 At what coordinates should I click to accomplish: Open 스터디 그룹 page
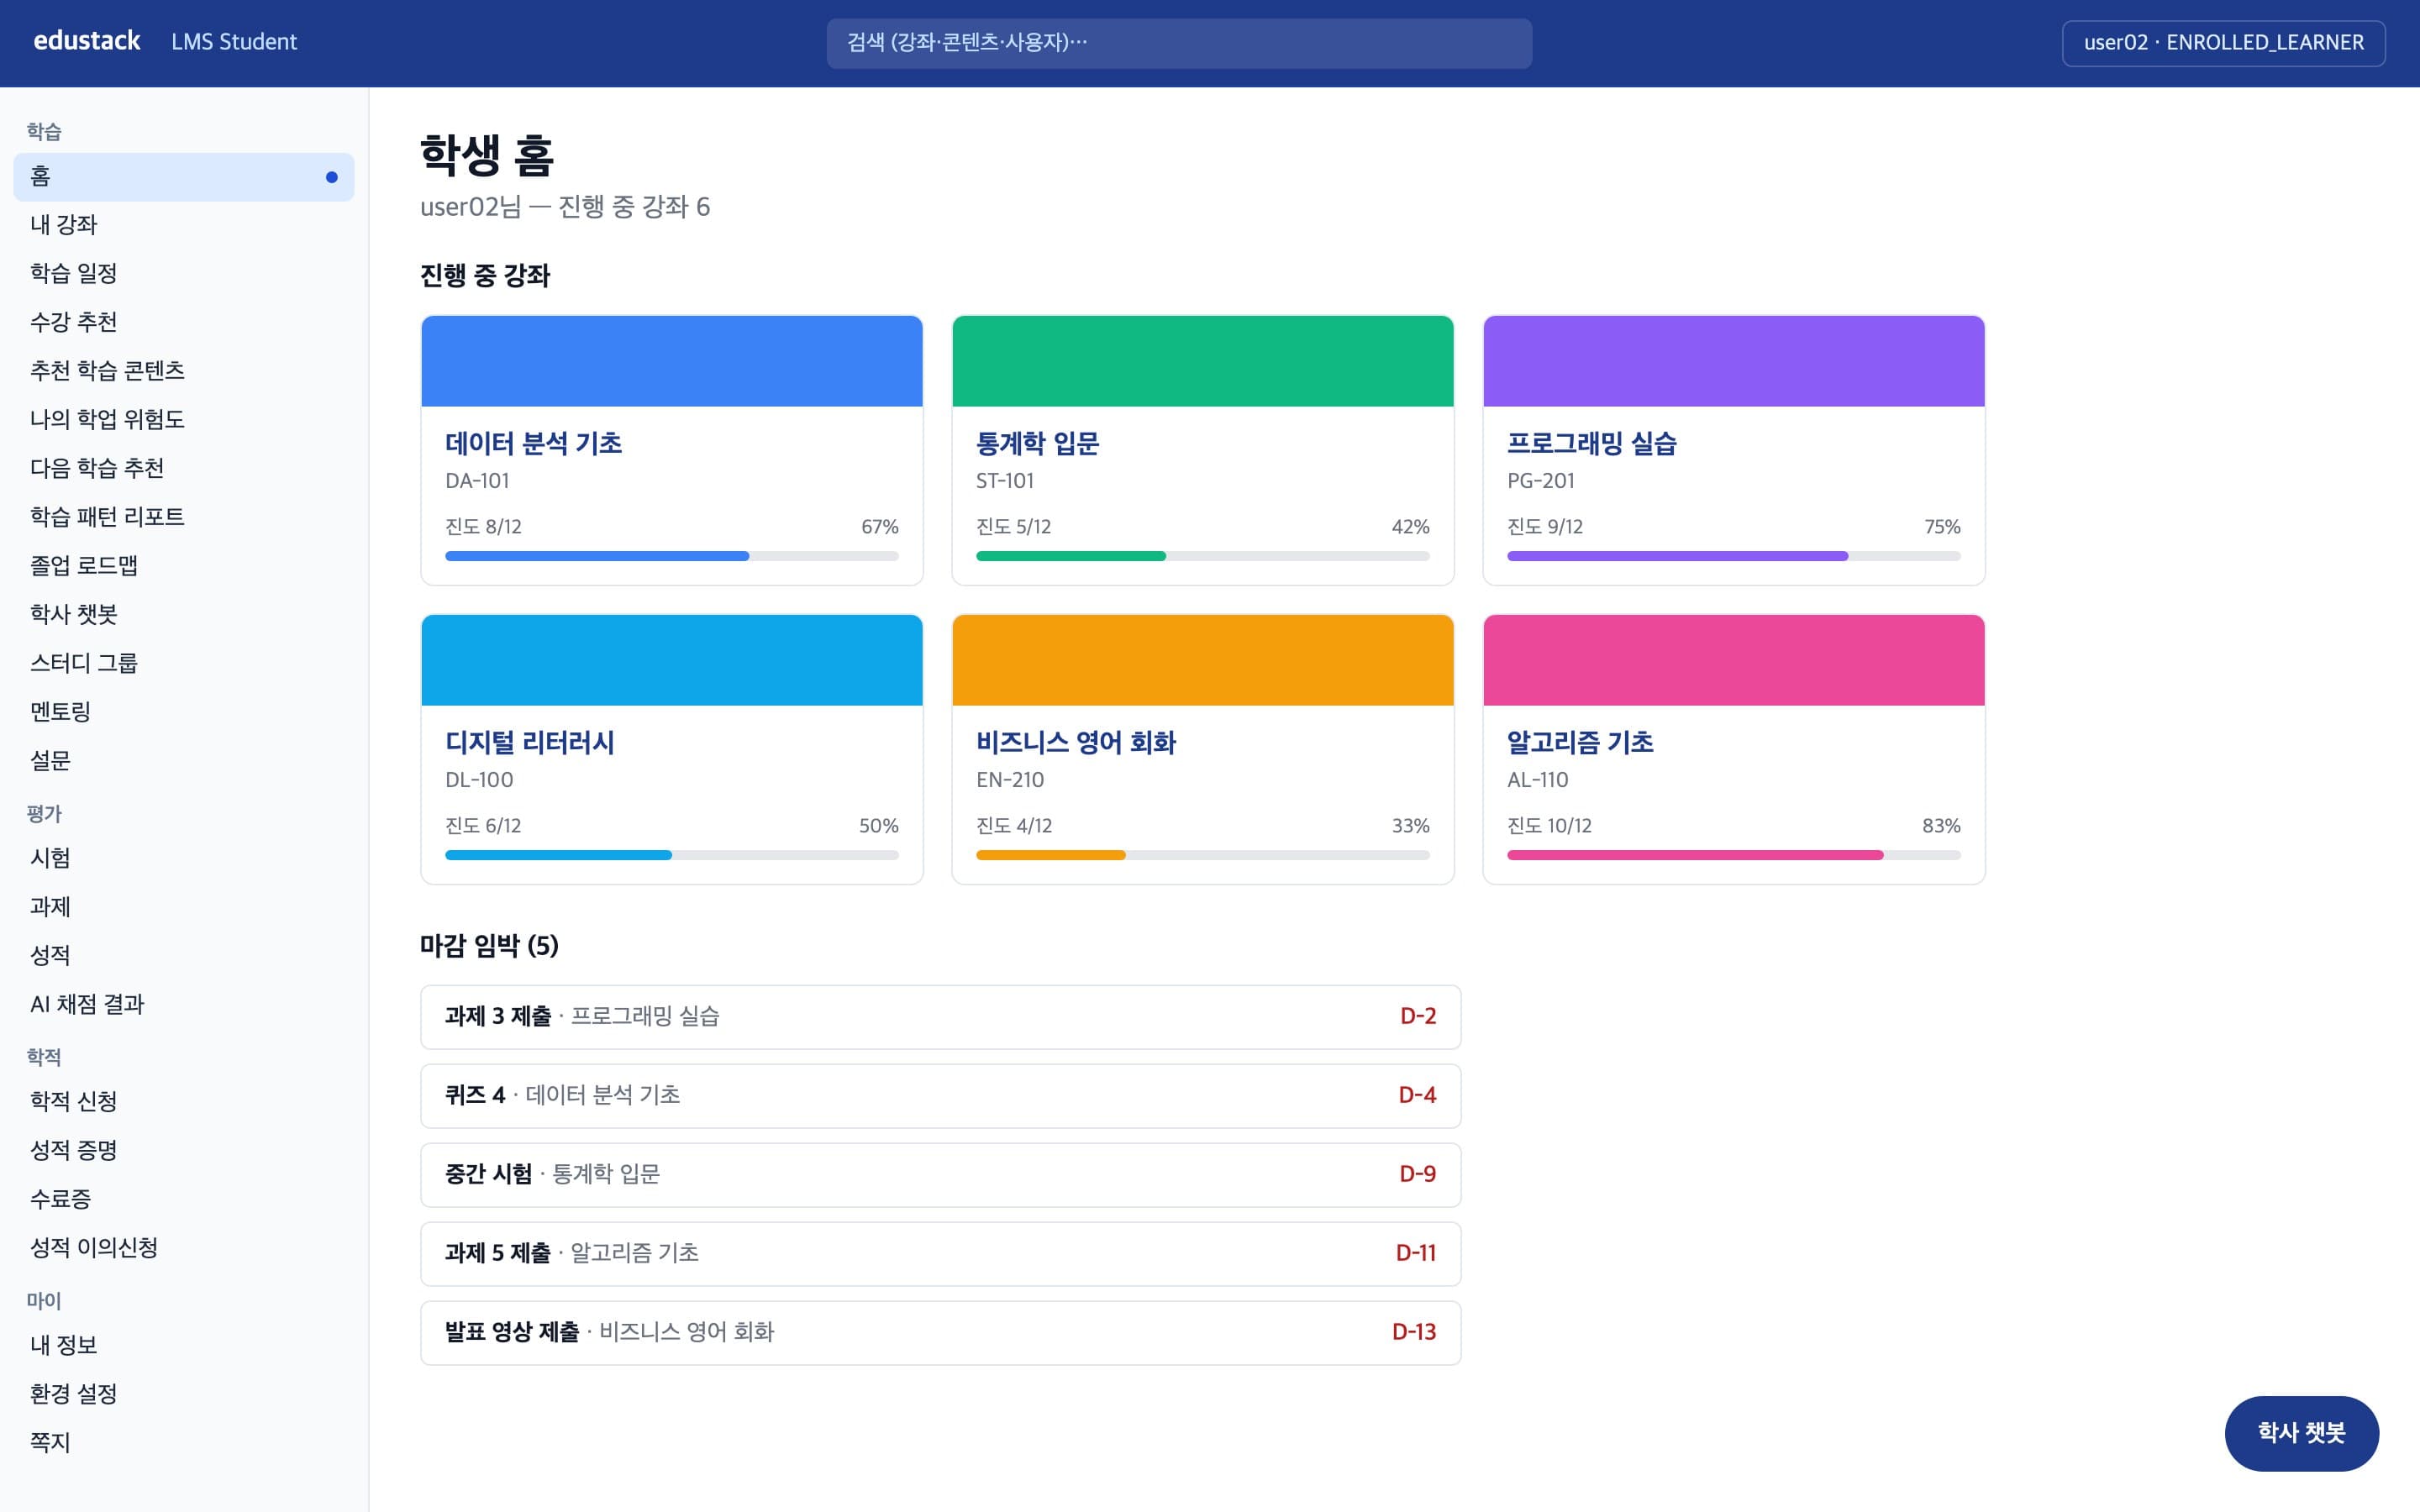(184, 663)
